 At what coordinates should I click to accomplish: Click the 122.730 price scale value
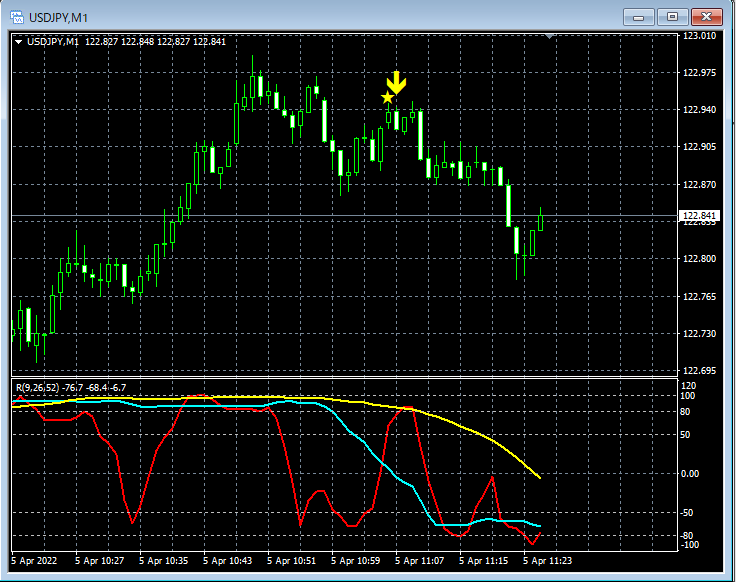click(699, 333)
